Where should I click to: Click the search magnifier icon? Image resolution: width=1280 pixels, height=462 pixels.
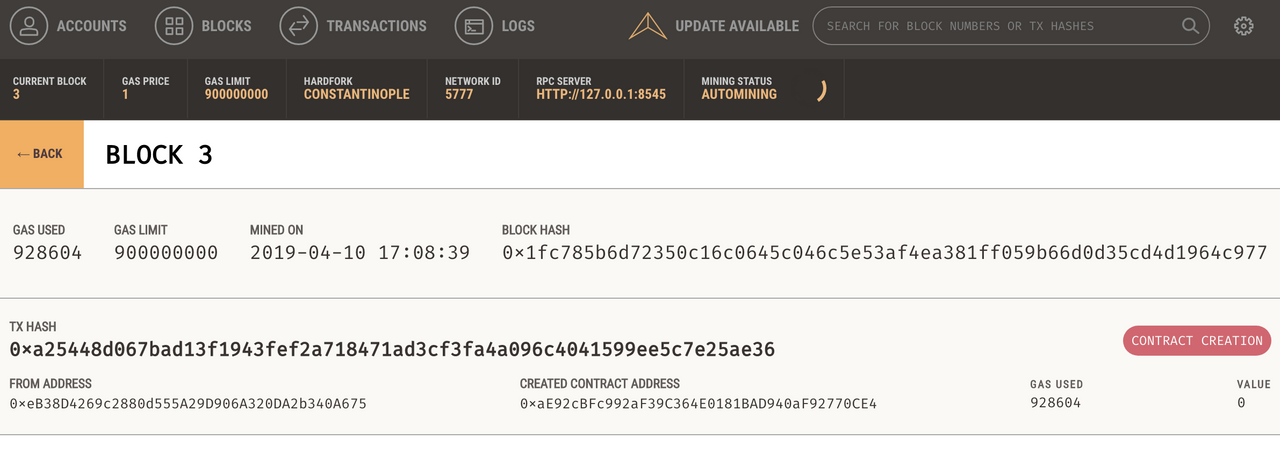click(1190, 26)
